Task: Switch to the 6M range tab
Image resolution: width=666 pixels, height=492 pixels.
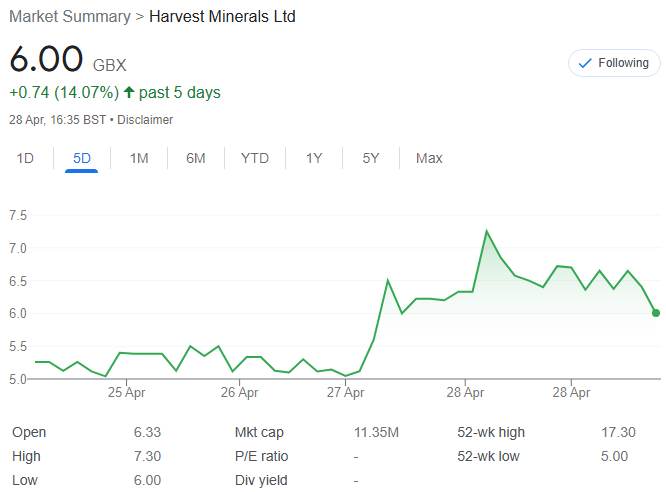Action: pyautogui.click(x=195, y=158)
